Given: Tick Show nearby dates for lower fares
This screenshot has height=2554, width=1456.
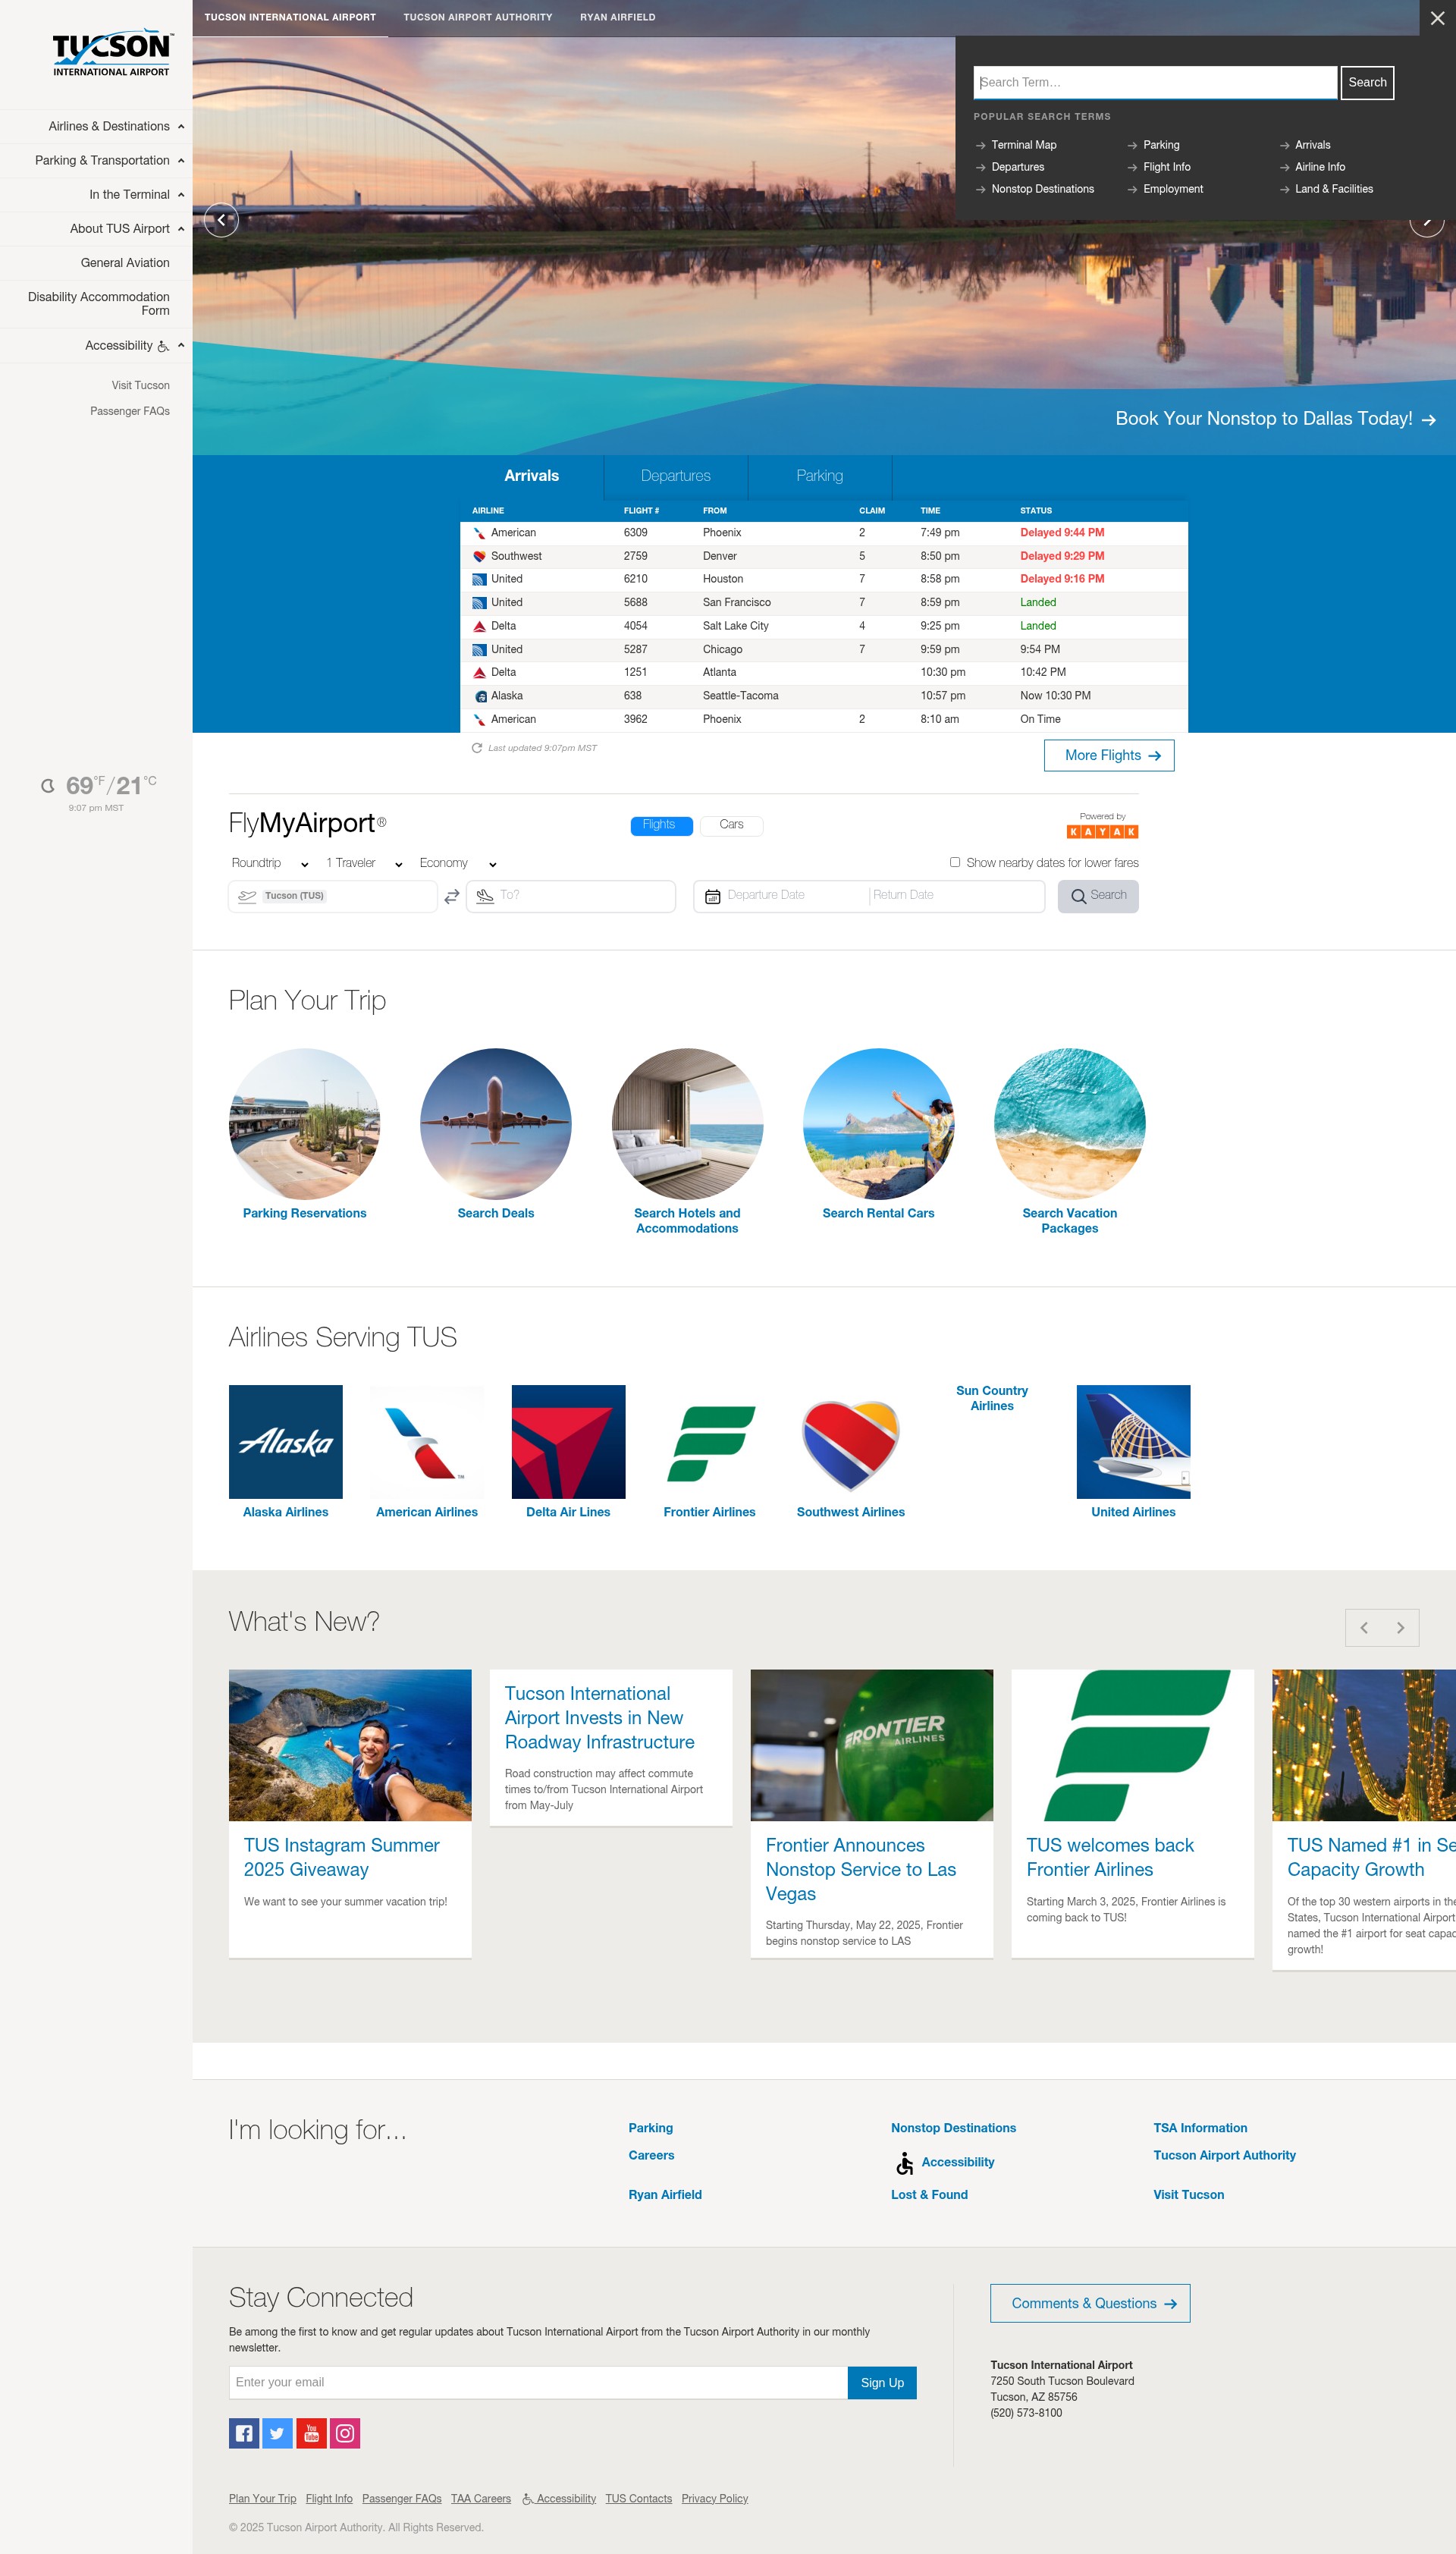Looking at the screenshot, I should [x=955, y=862].
